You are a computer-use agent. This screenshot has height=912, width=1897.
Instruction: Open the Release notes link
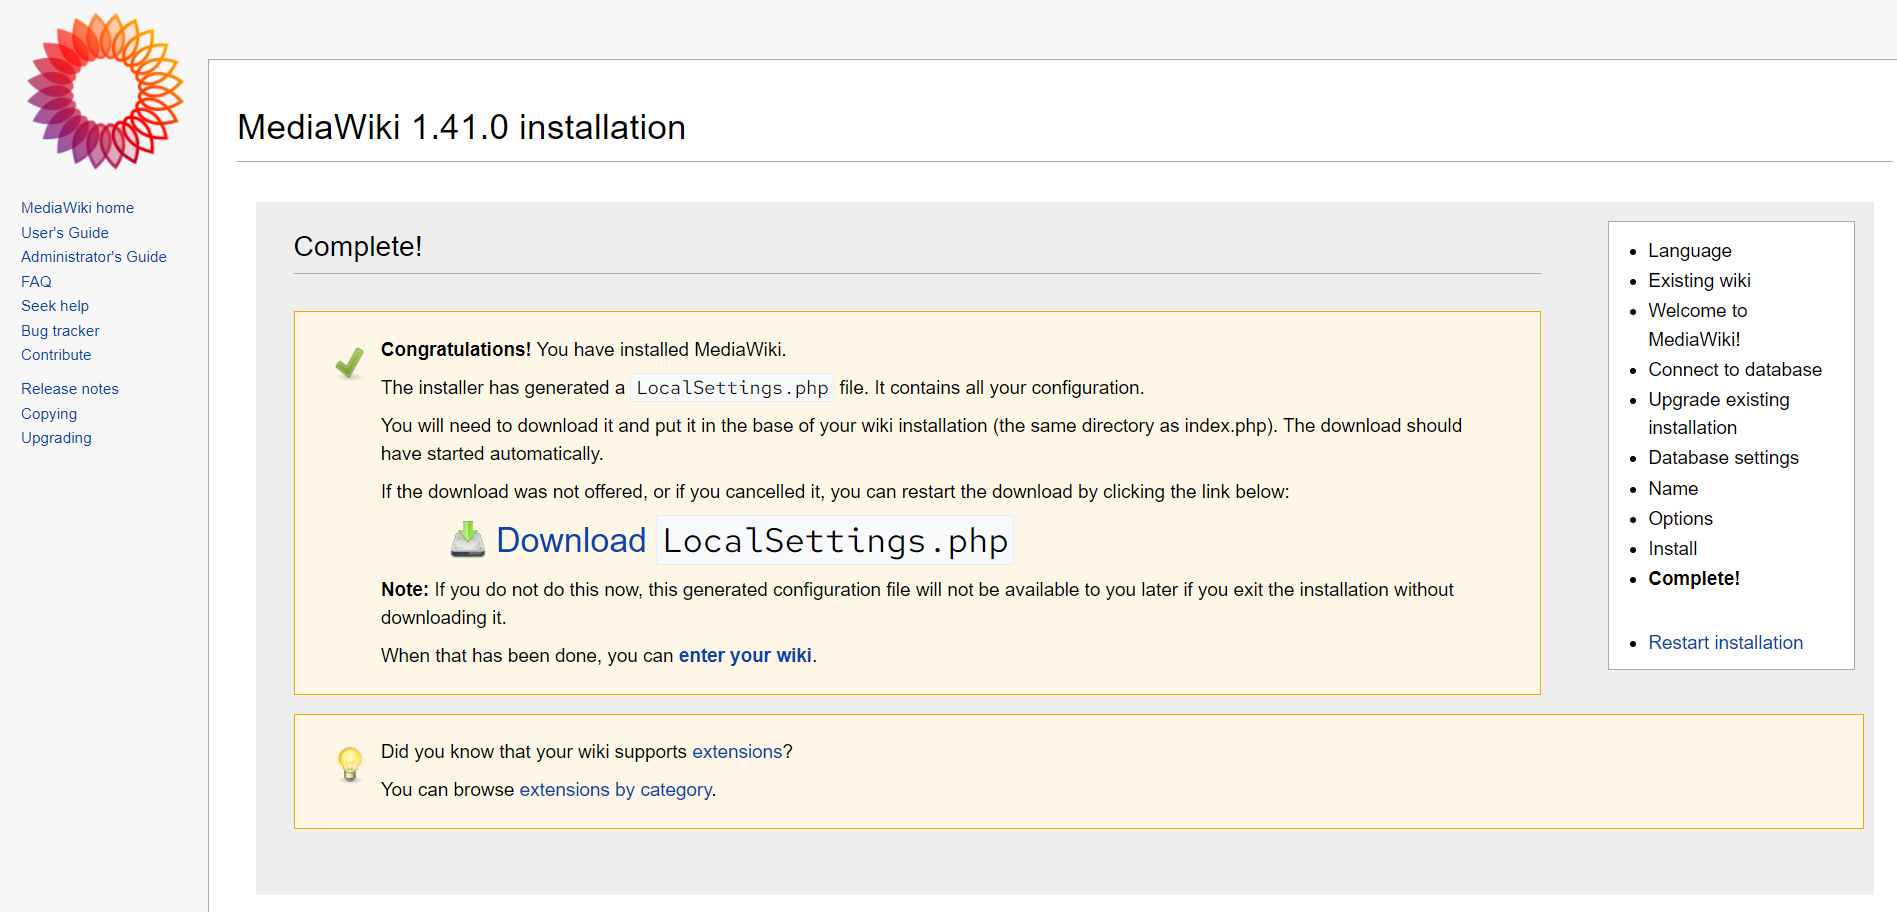(70, 389)
